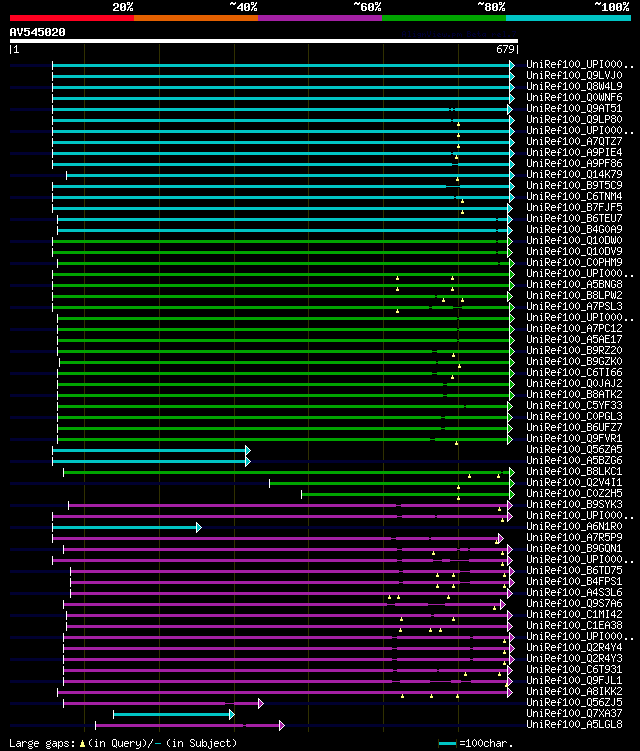Image resolution: width=640 pixels, height=751 pixels.
Task: Open hit UniRef100_Q0JAJ2
Action: pyautogui.click(x=574, y=383)
